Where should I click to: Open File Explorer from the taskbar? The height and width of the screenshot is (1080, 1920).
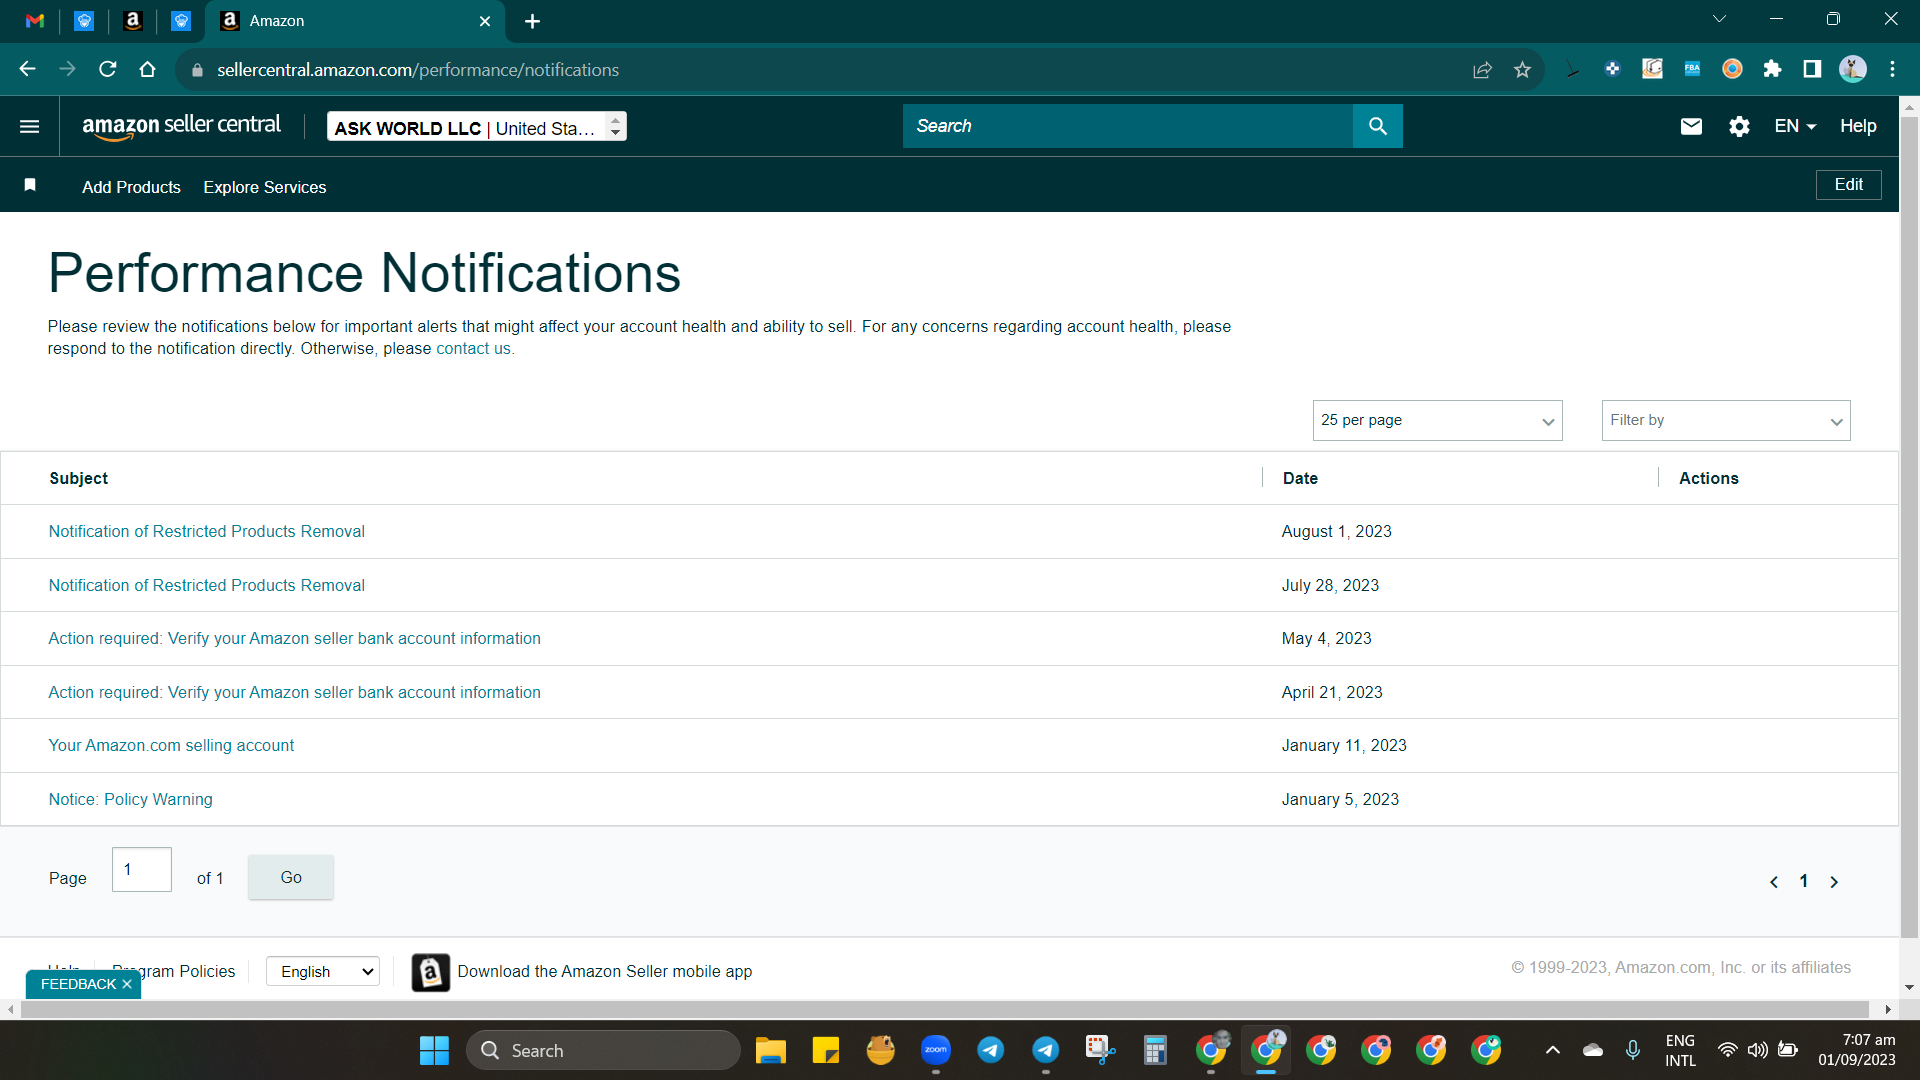[x=770, y=1050]
